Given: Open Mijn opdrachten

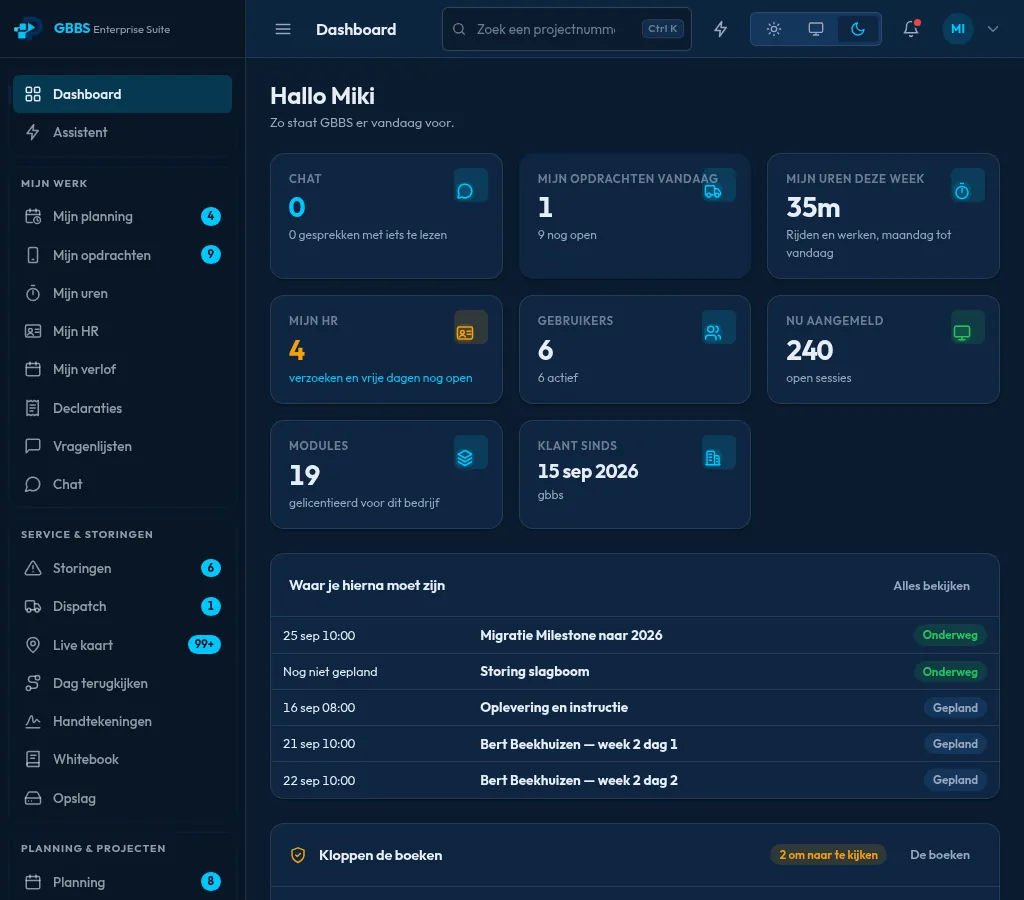Looking at the screenshot, I should tap(122, 255).
